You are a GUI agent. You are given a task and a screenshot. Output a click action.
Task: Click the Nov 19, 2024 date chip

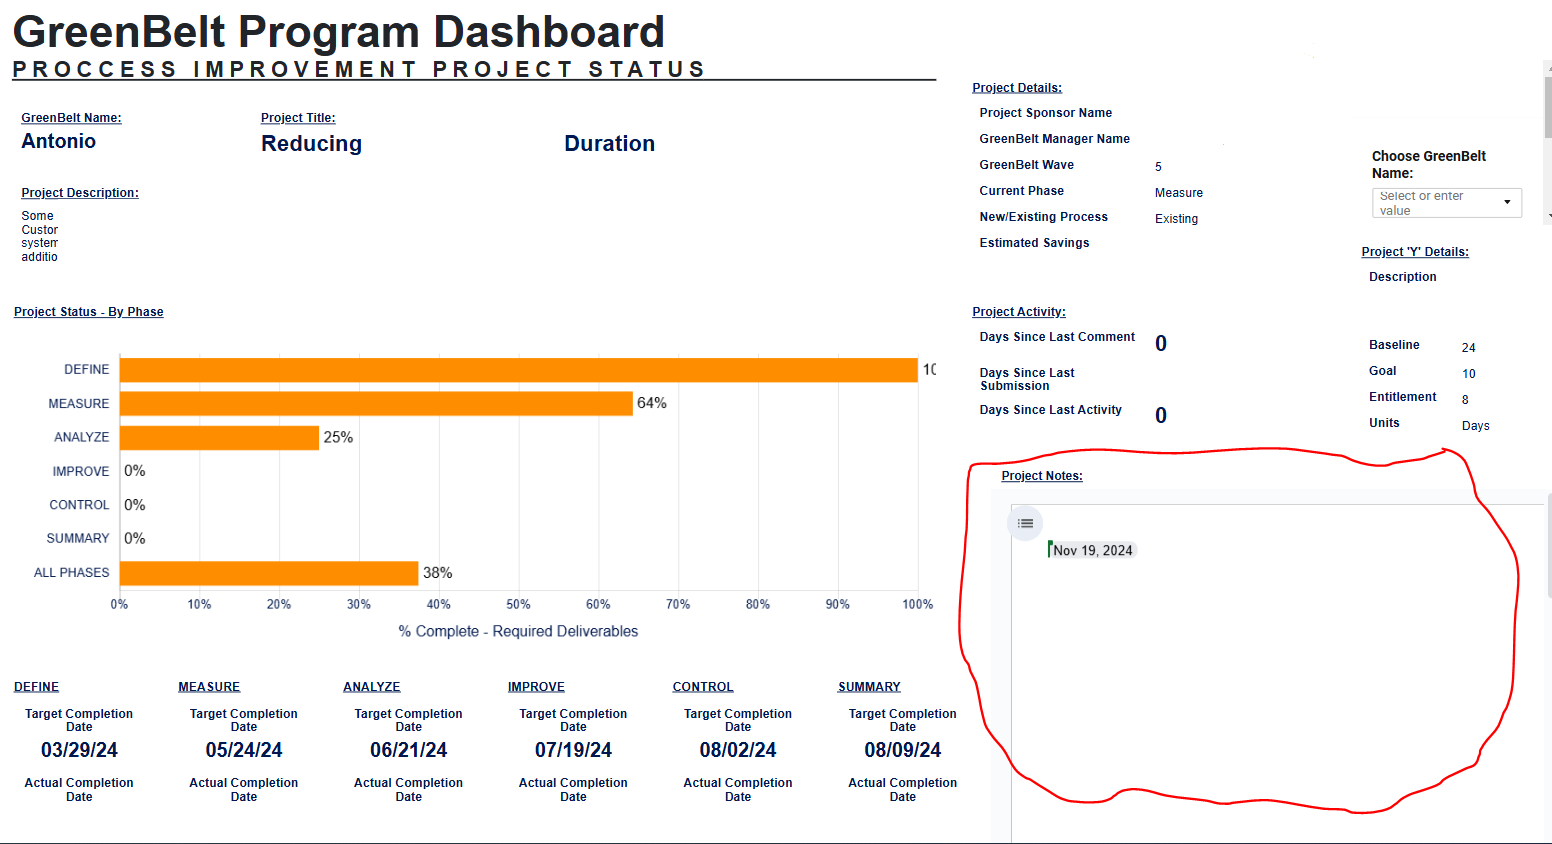coord(1093,550)
